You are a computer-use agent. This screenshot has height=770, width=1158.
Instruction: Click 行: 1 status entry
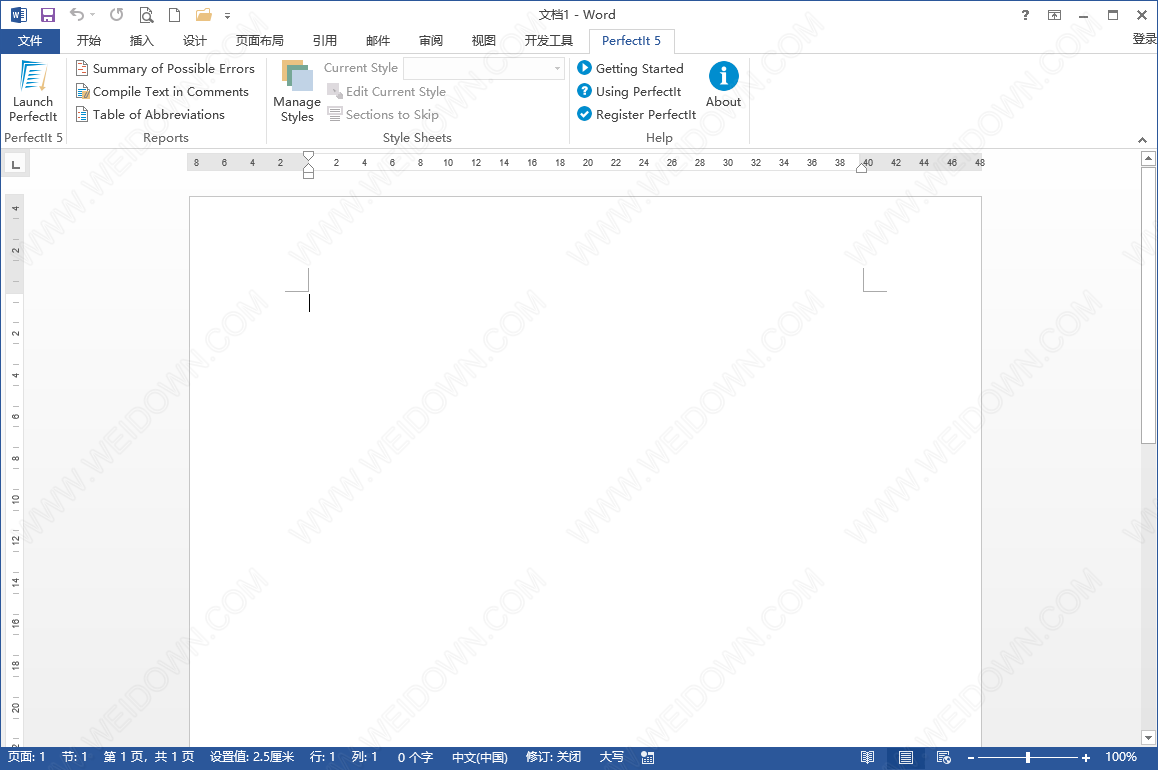coord(322,757)
